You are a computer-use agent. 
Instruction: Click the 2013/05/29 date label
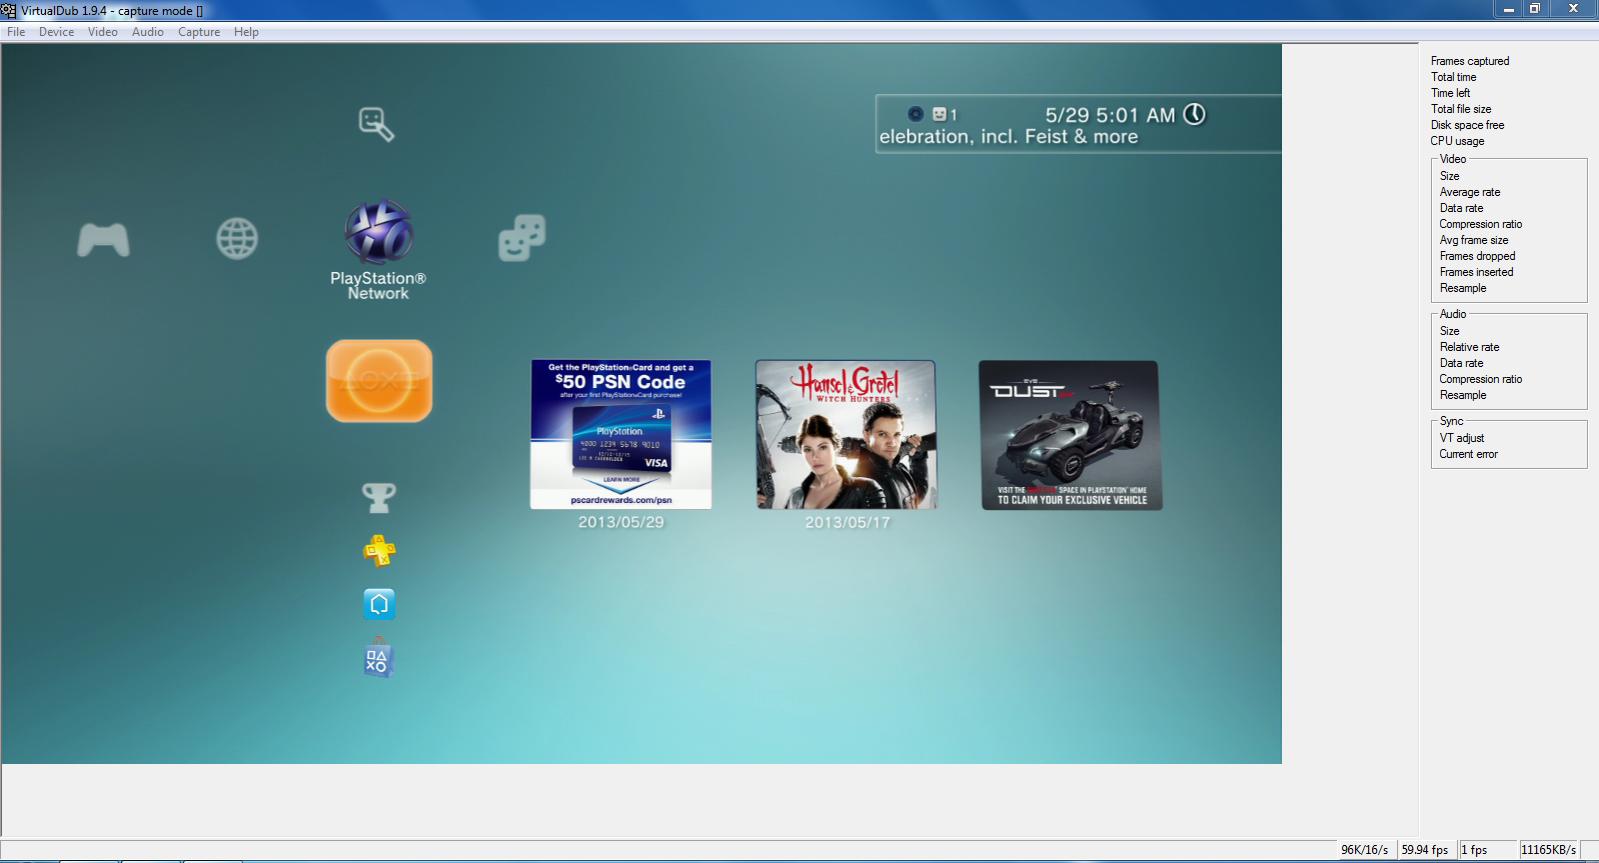621,522
